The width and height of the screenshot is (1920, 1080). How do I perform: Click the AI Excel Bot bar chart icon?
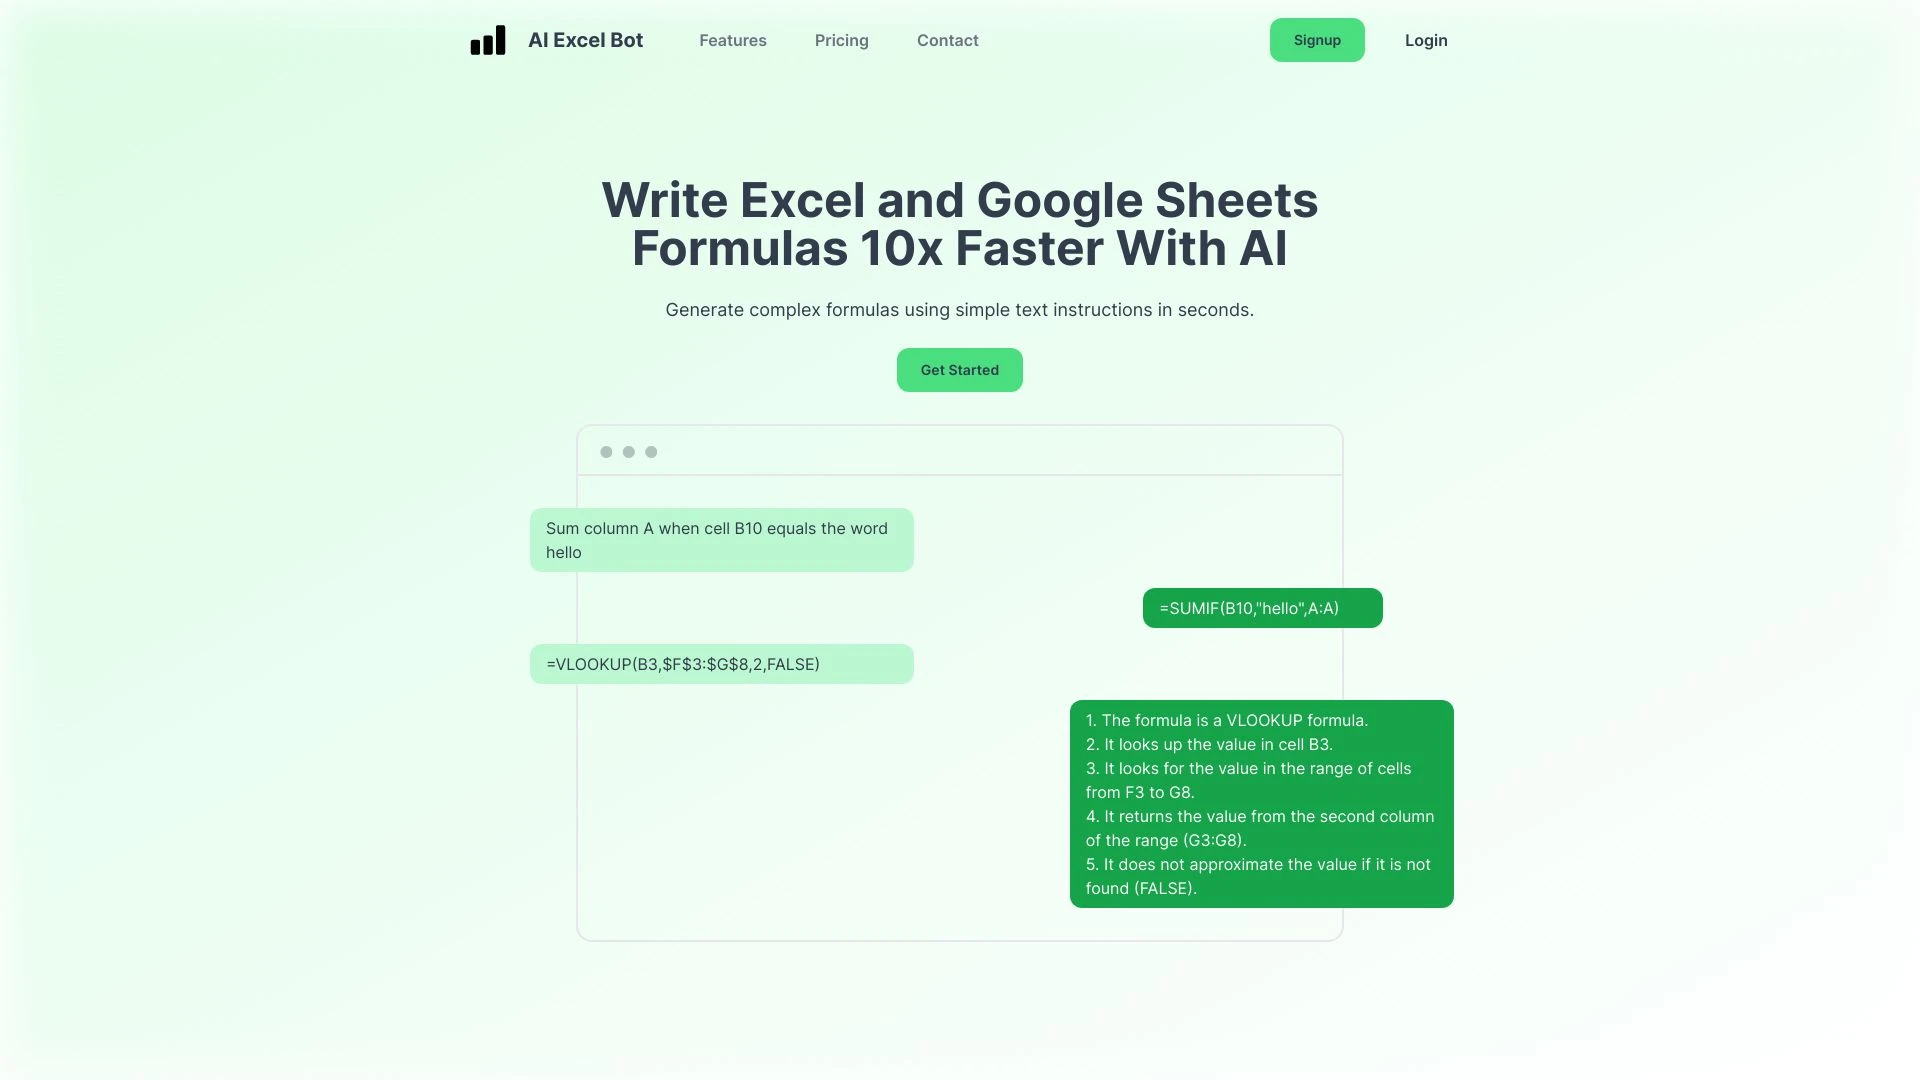(x=488, y=40)
